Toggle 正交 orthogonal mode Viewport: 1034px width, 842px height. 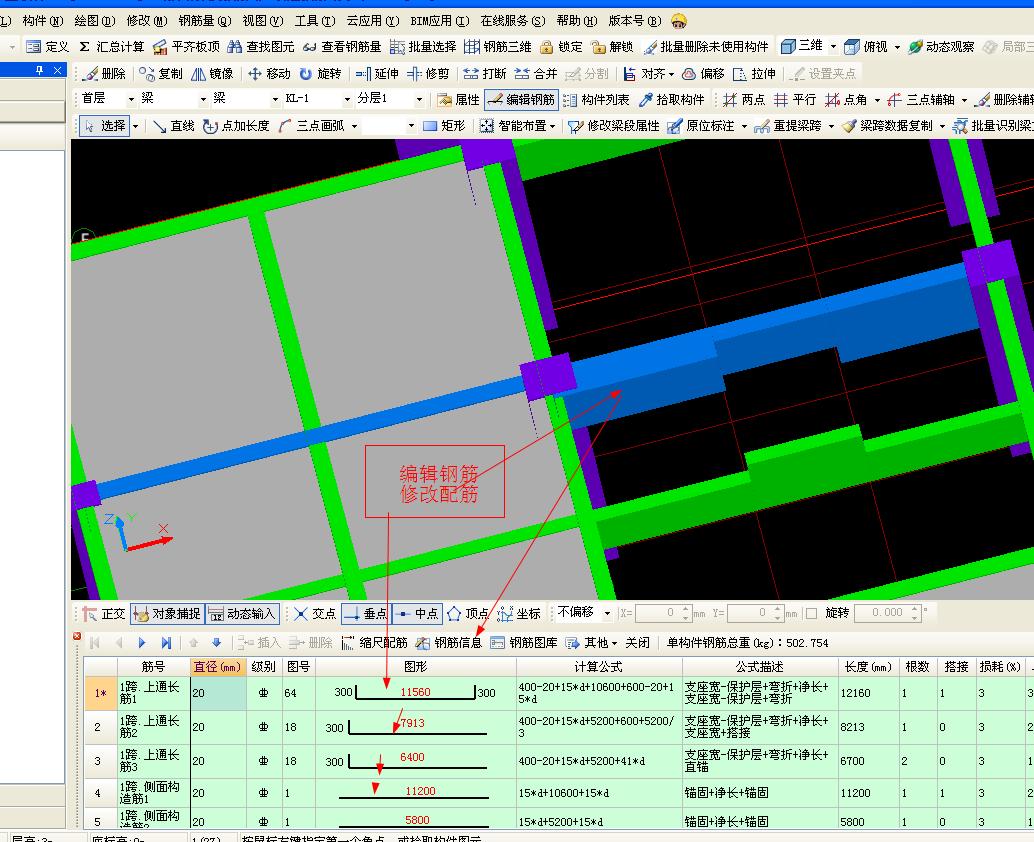click(x=104, y=614)
